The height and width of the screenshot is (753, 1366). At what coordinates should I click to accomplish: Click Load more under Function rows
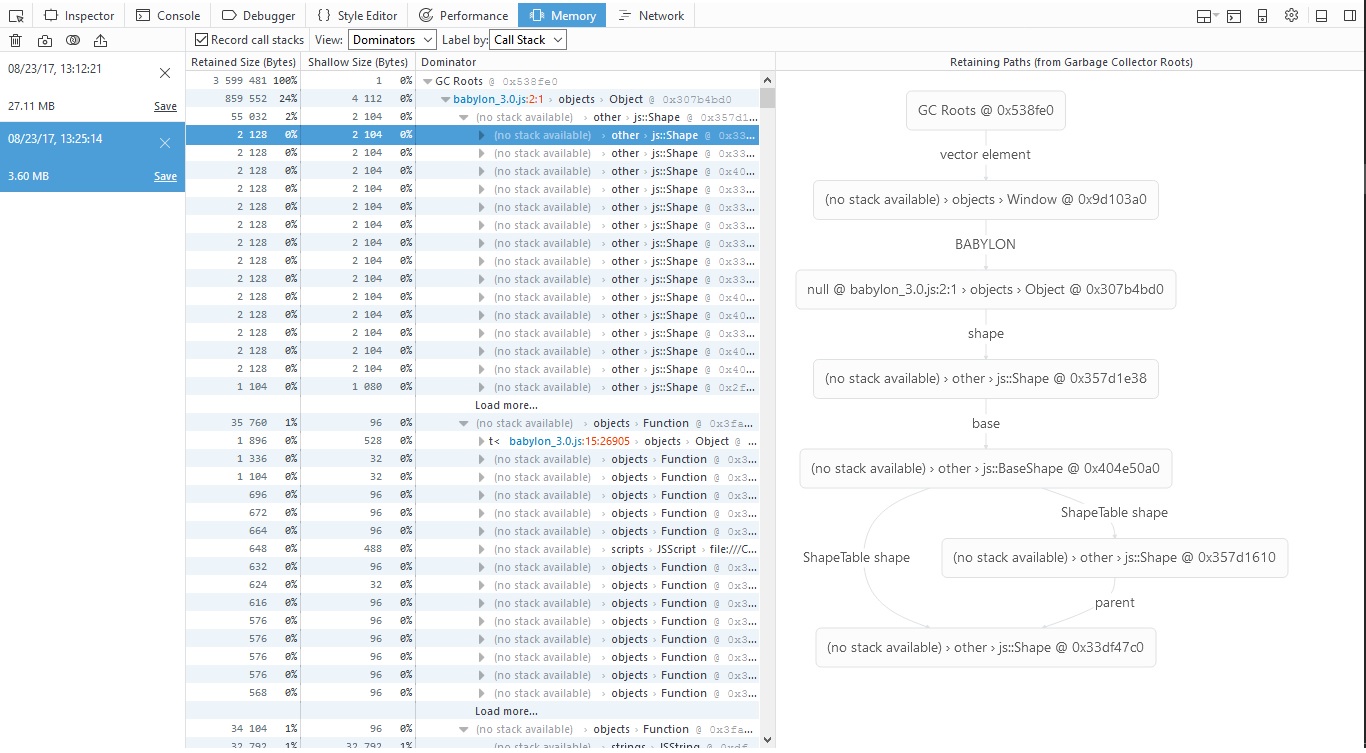point(506,711)
